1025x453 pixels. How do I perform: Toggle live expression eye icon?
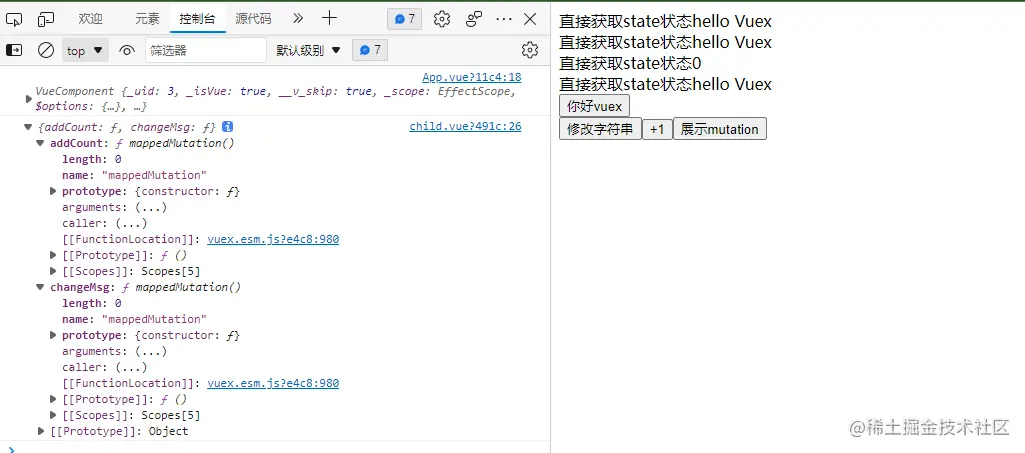click(127, 50)
